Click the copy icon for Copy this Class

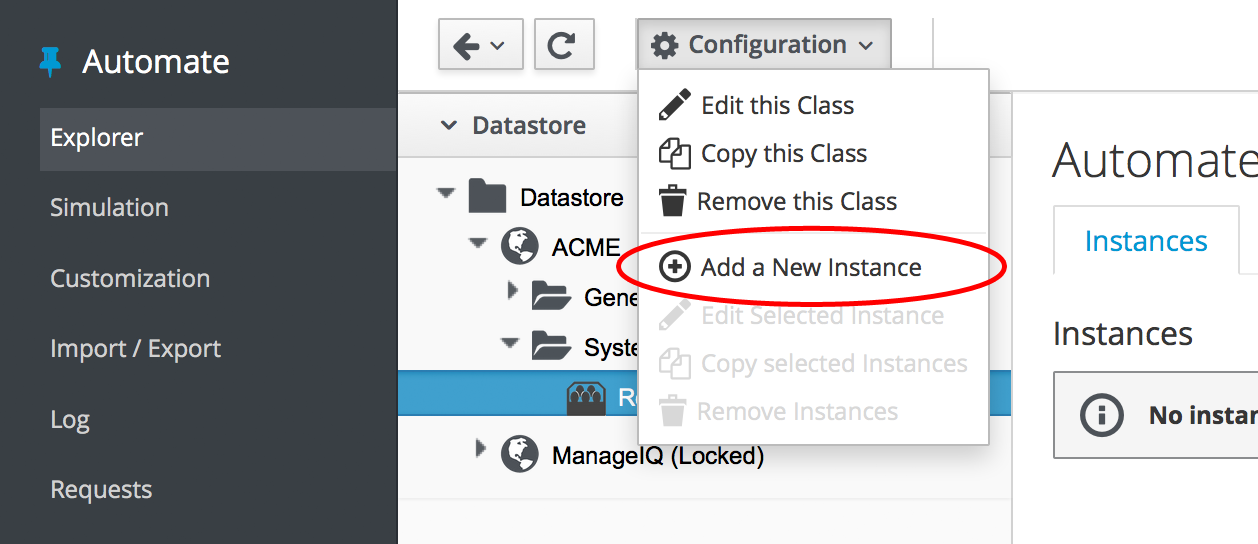pos(675,154)
